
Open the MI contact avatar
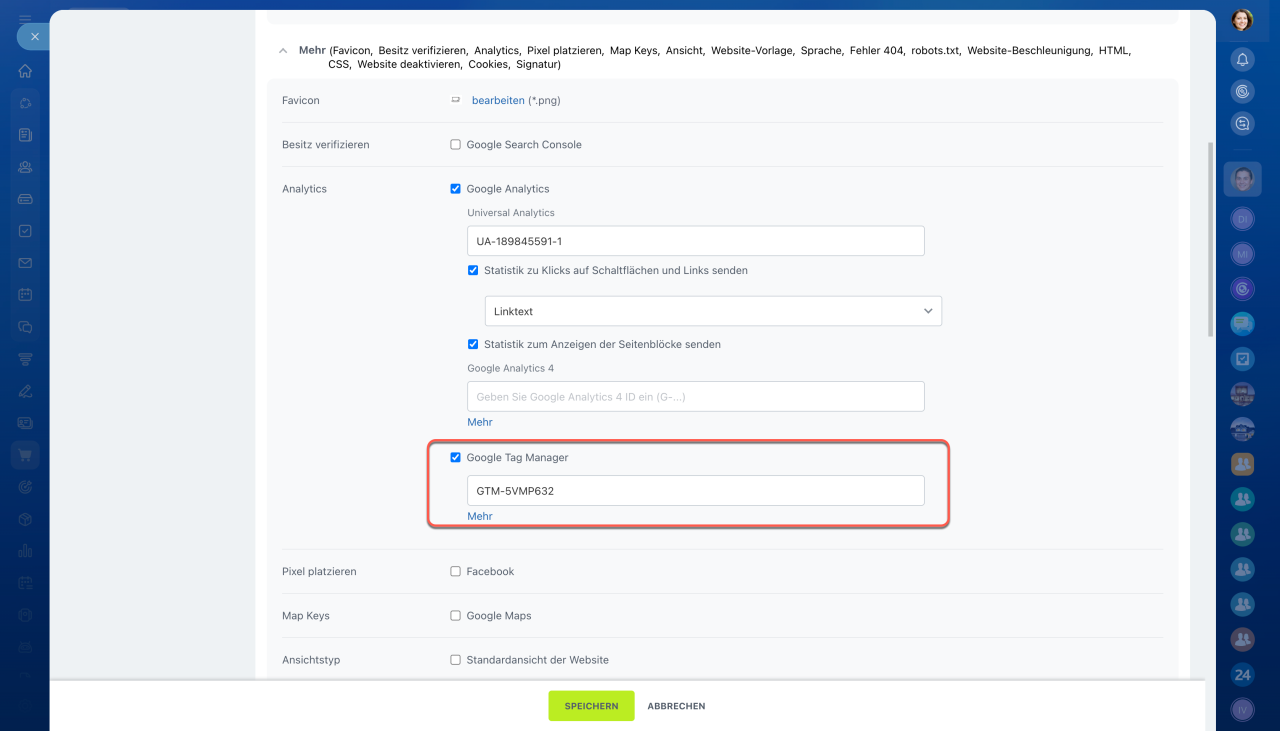1242,254
